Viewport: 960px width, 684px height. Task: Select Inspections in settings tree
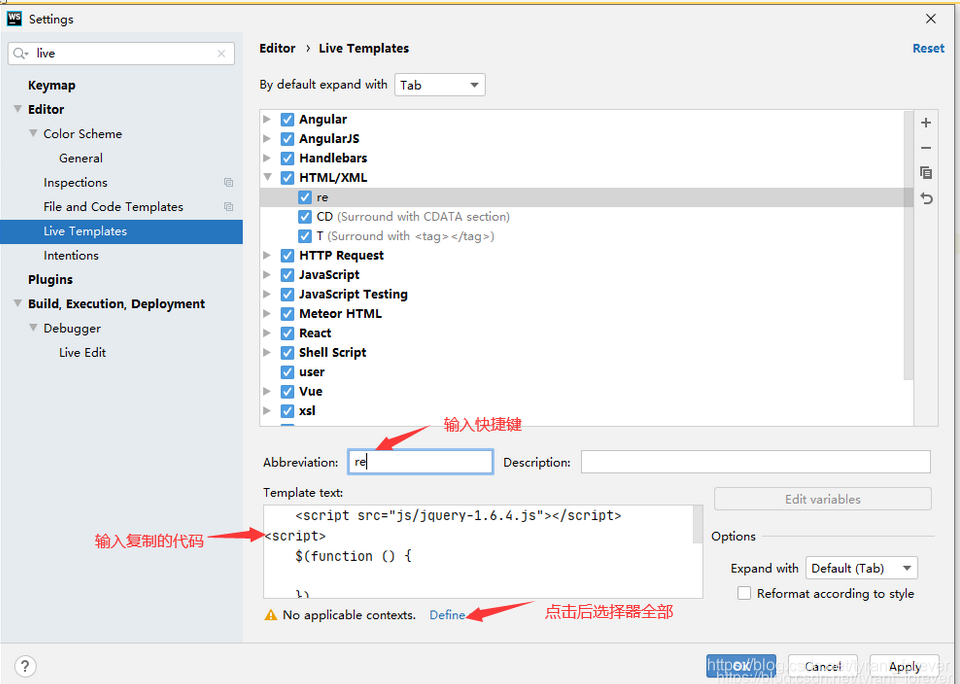click(x=75, y=182)
